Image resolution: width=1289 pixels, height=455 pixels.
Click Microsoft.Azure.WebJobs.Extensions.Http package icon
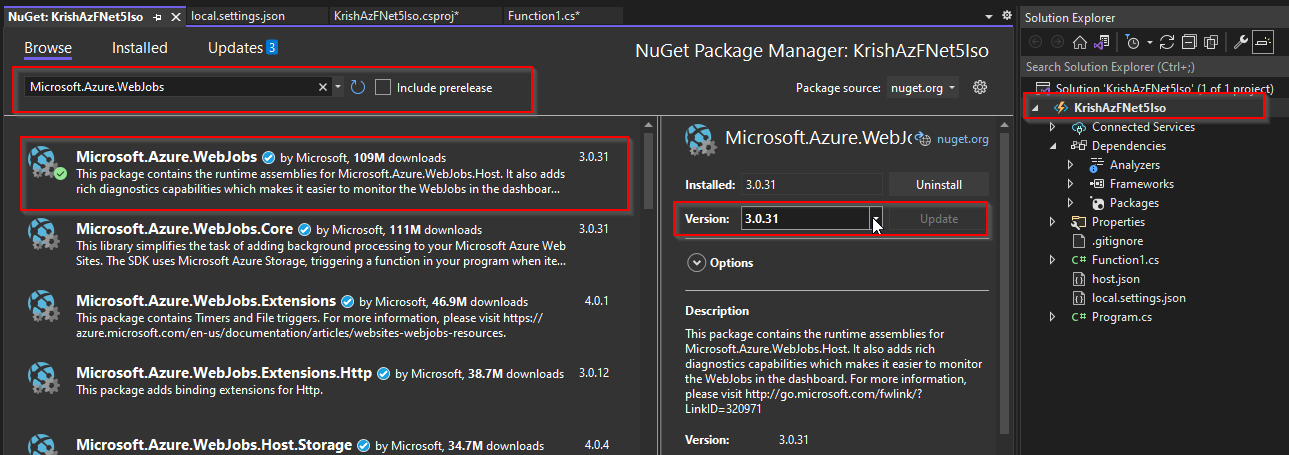point(46,378)
